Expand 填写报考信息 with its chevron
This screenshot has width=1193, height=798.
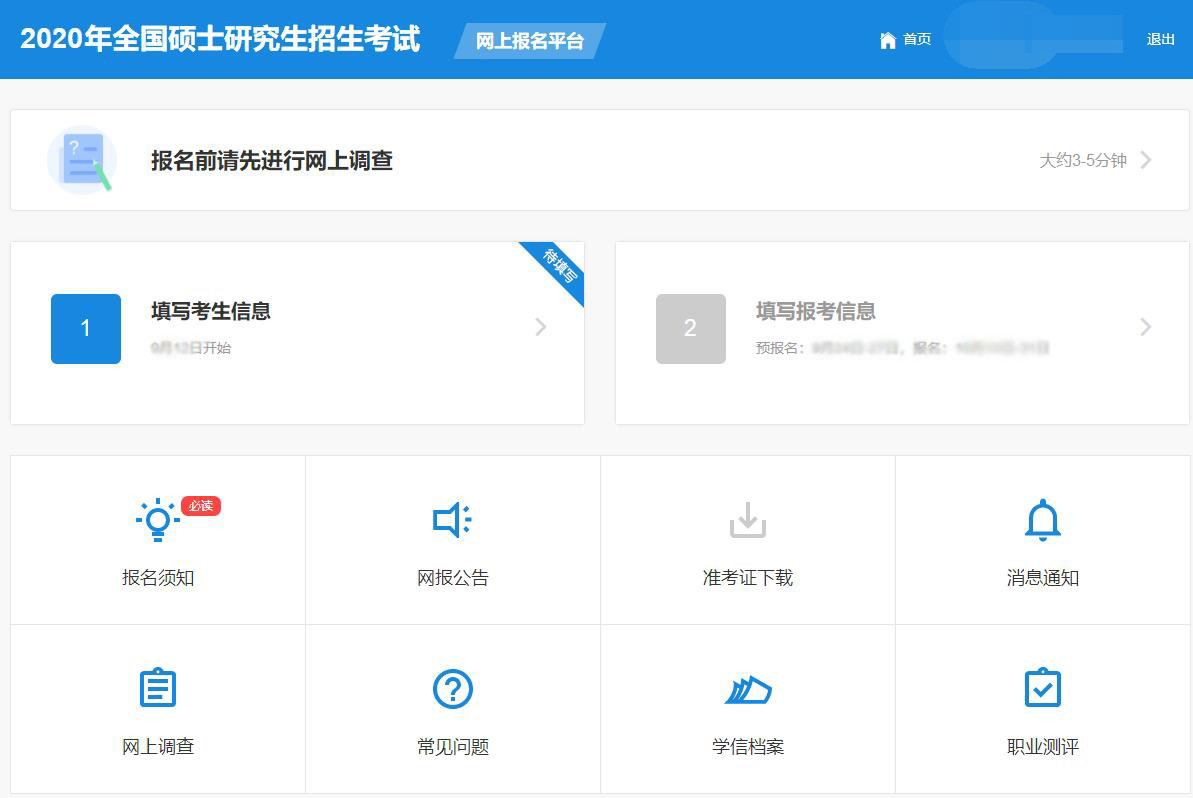(x=1145, y=327)
